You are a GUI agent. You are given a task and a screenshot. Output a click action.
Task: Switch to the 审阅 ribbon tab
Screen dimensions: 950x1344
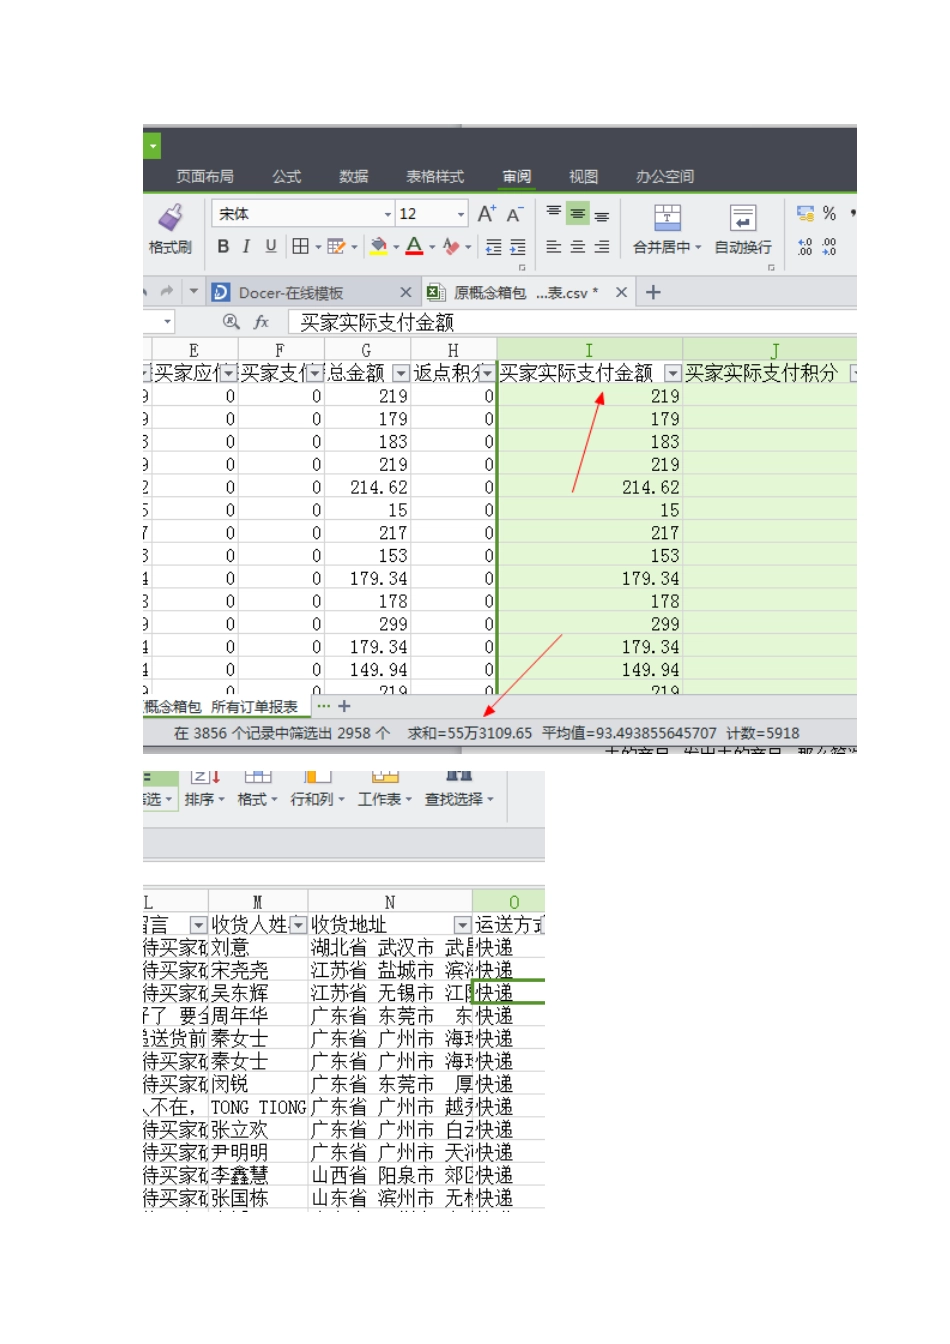(x=517, y=176)
